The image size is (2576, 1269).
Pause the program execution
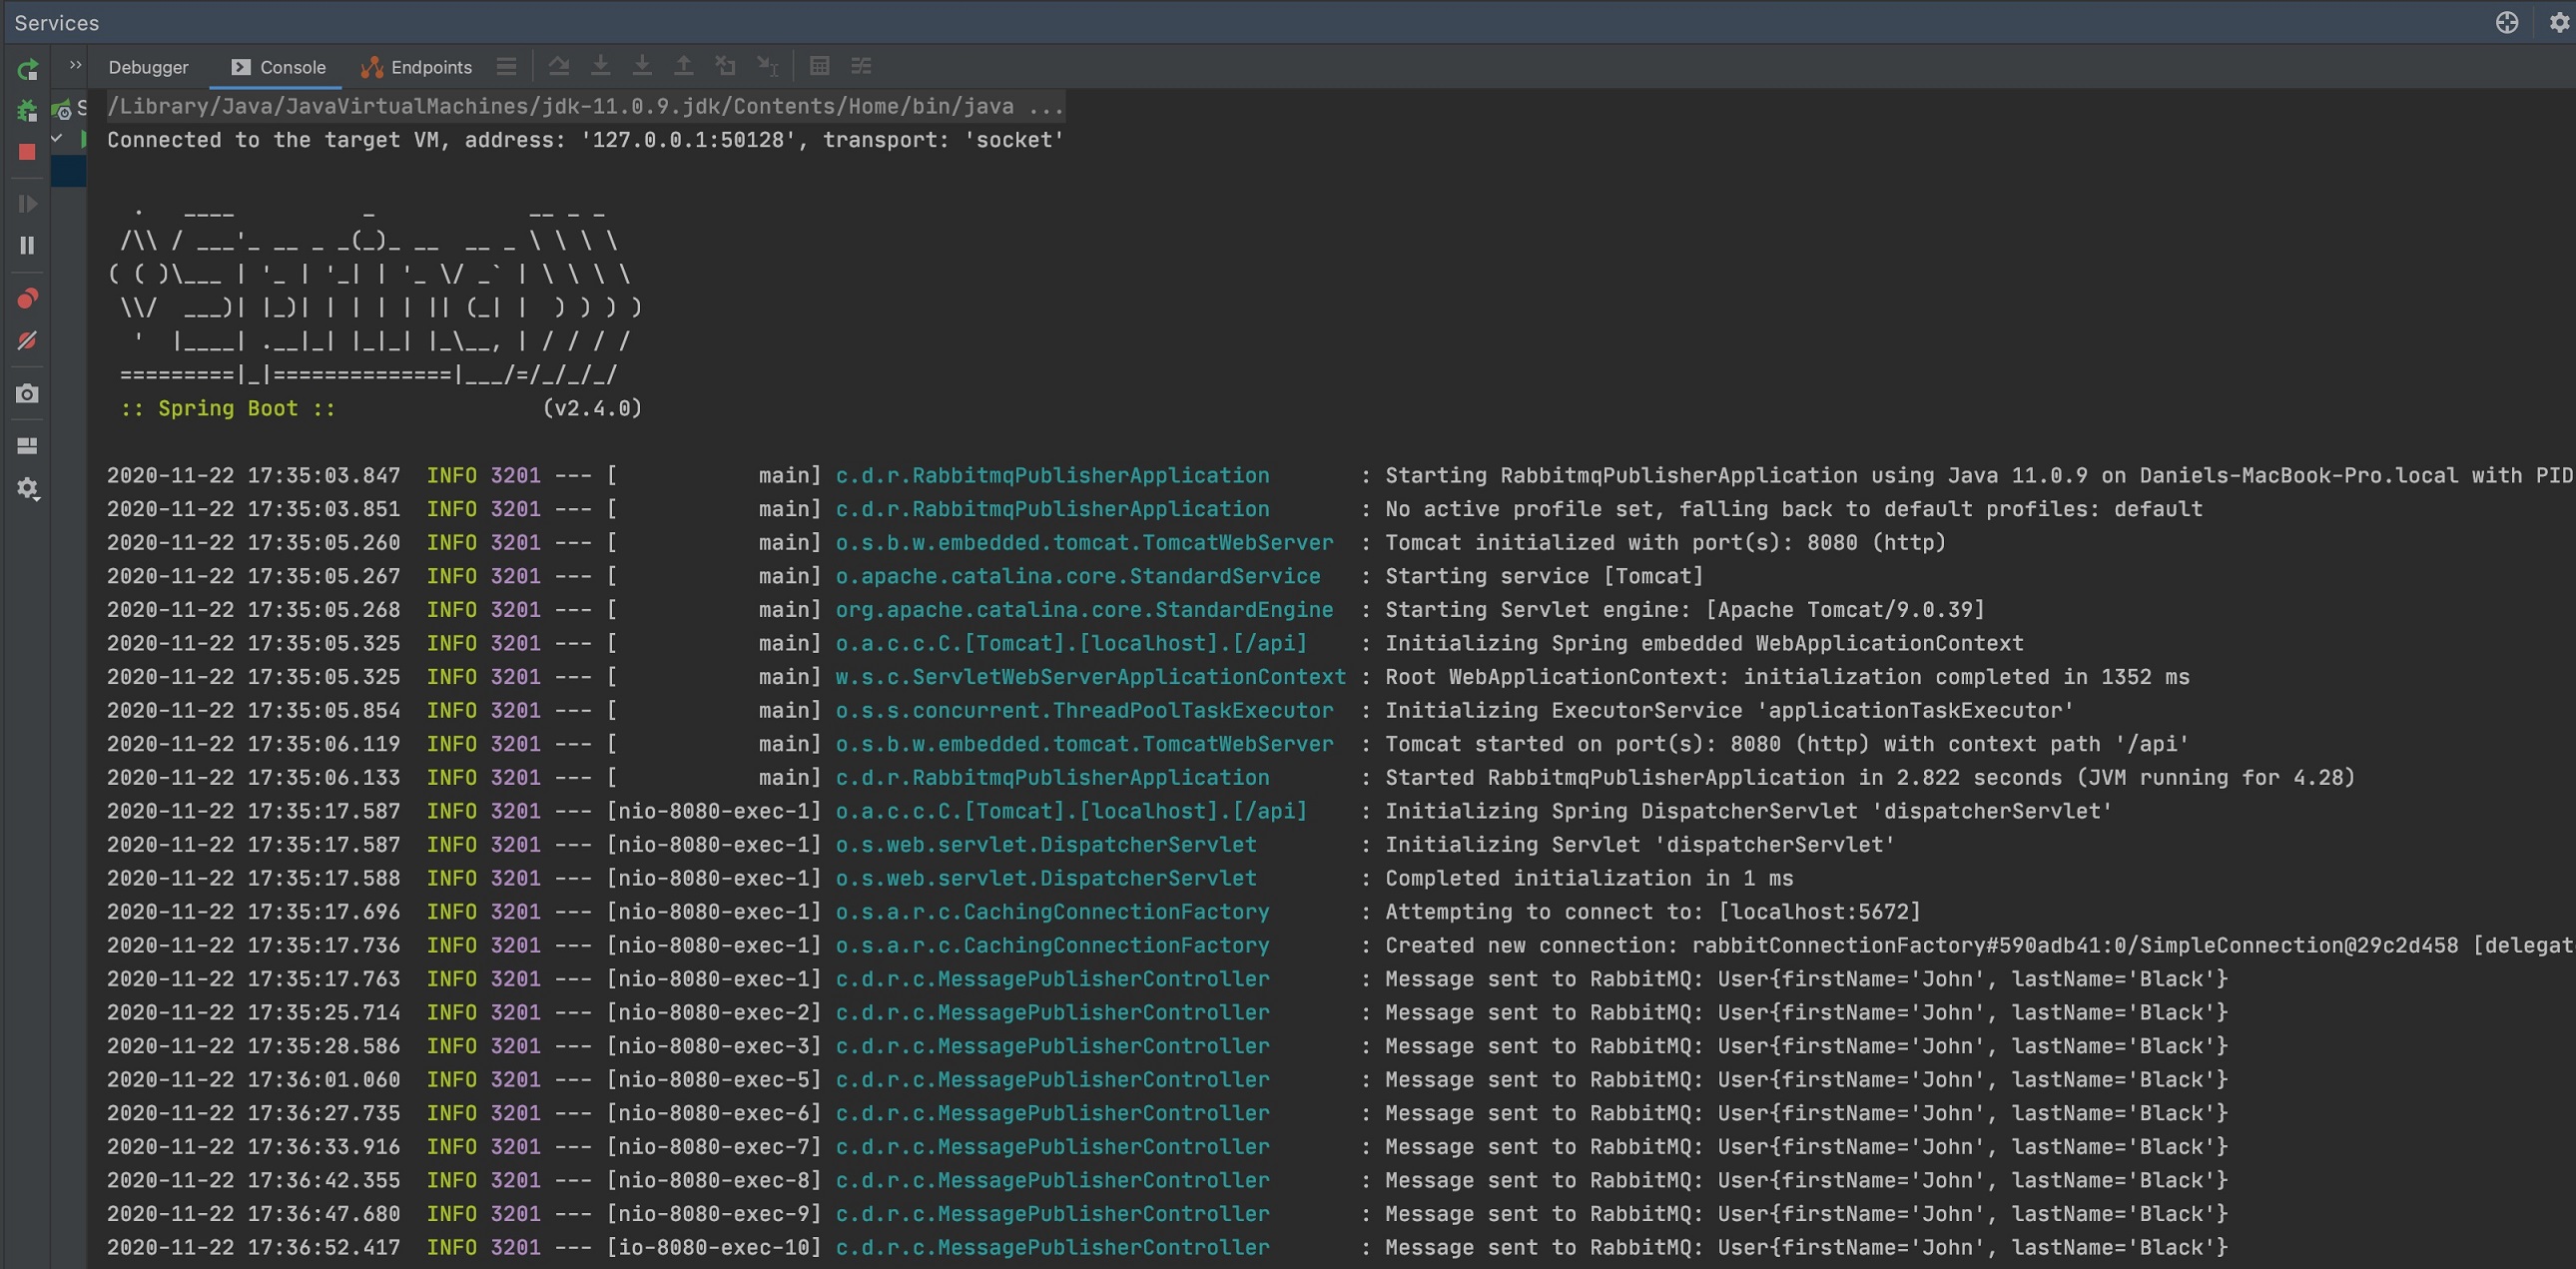pos(27,245)
